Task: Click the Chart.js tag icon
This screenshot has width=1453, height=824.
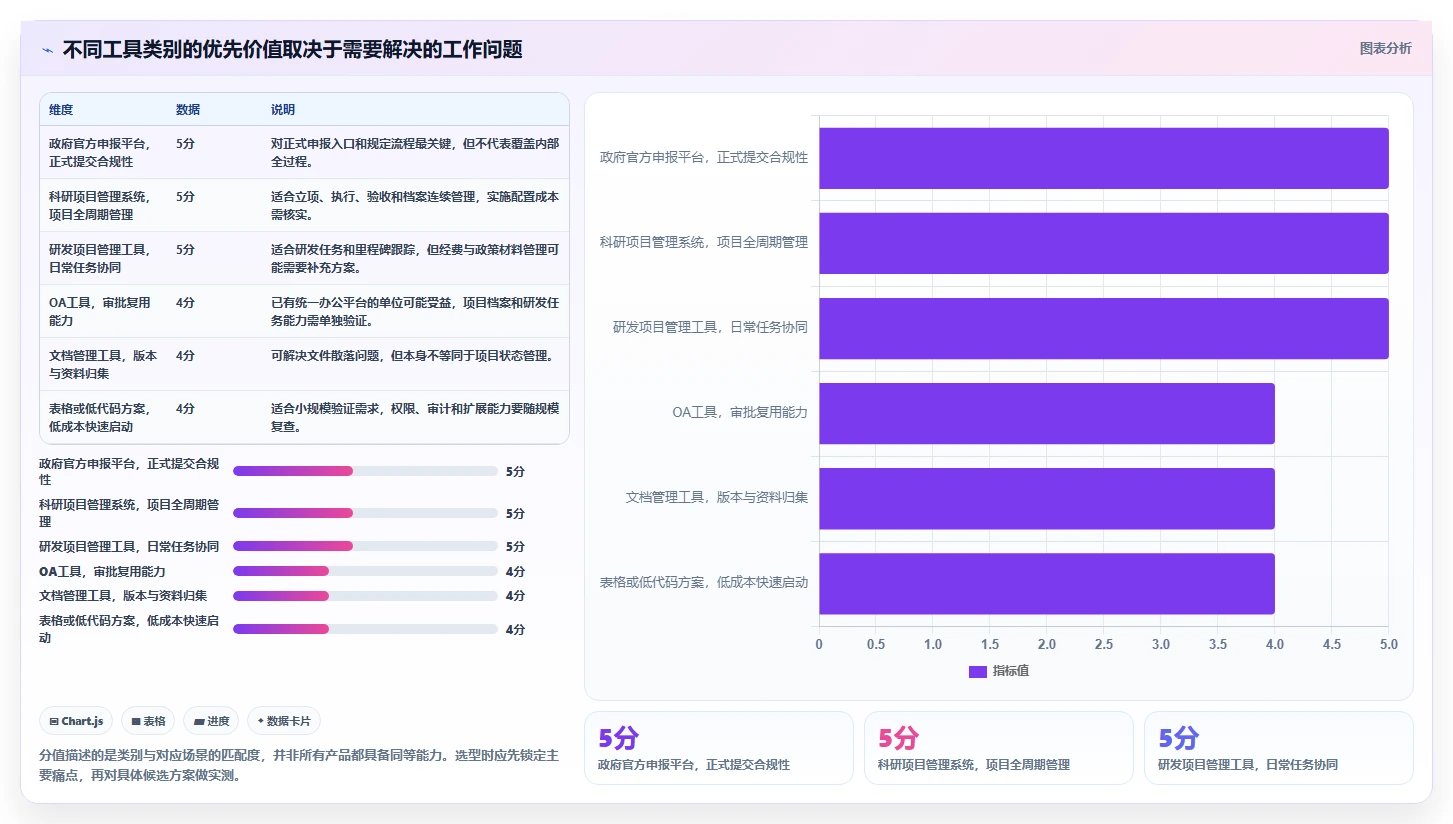Action: 53,721
